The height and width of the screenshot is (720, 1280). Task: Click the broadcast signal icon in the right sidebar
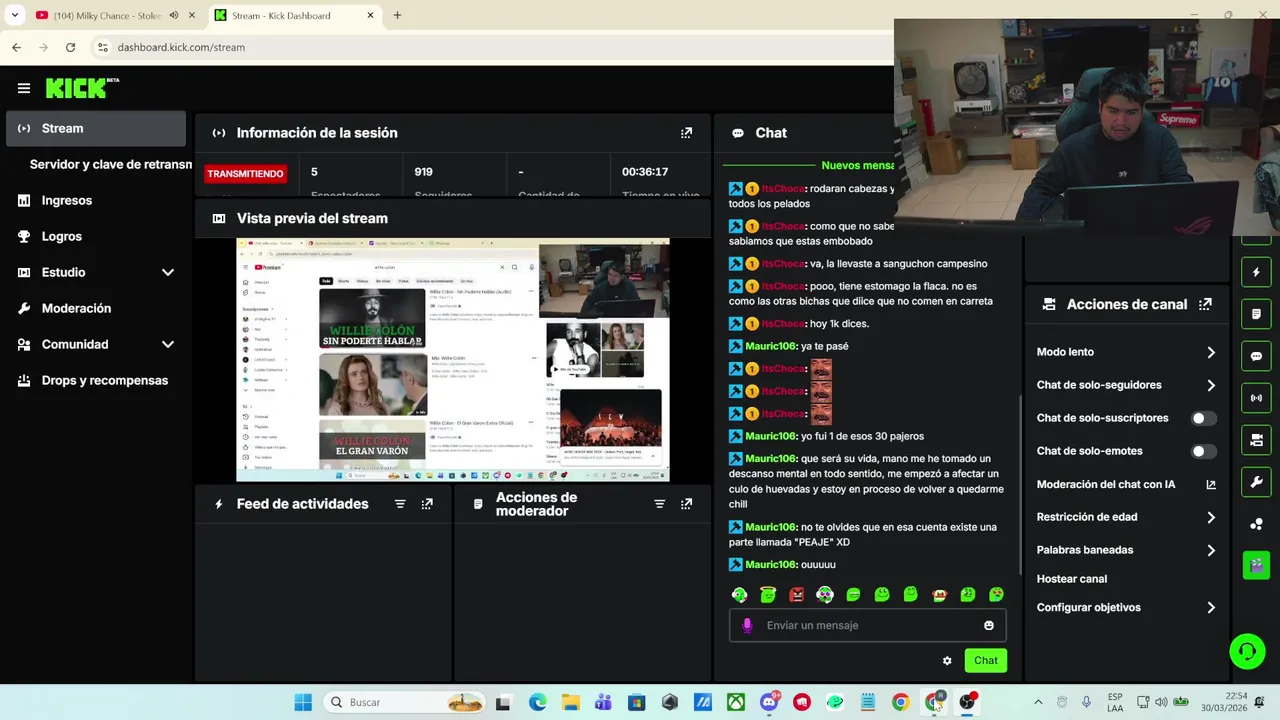pos(1257,398)
